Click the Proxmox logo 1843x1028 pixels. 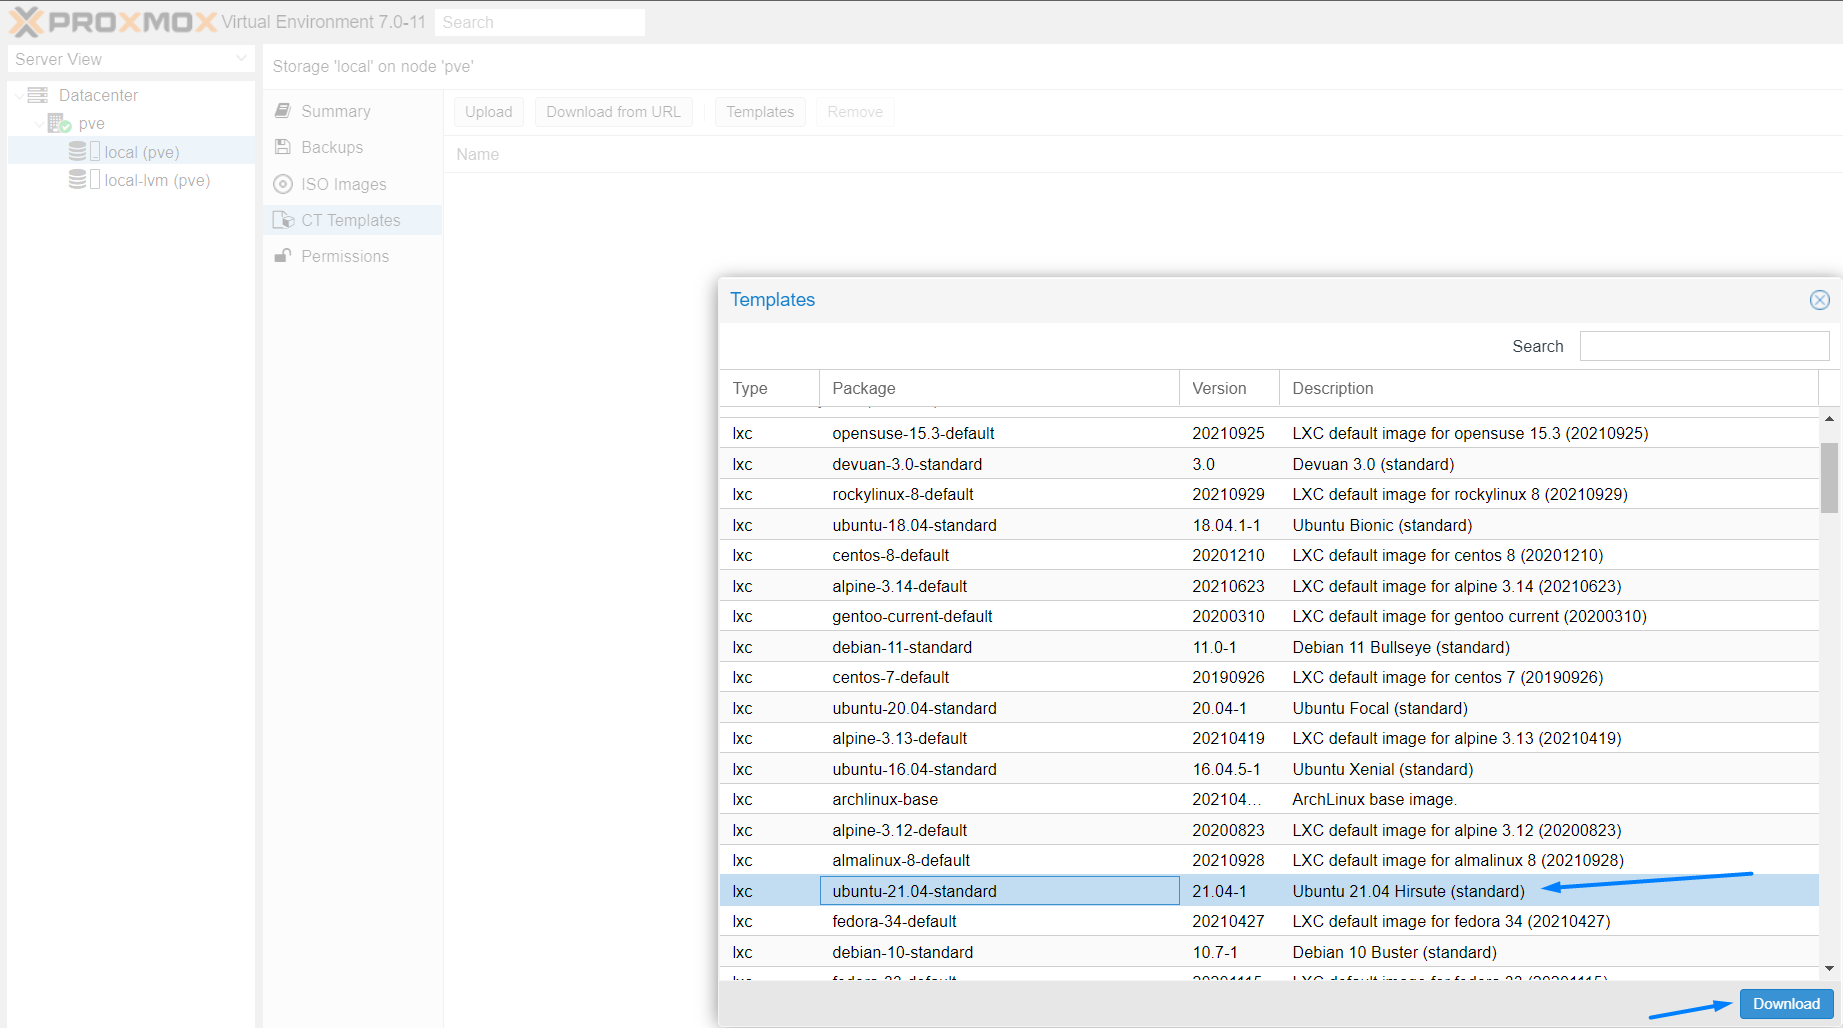point(113,22)
